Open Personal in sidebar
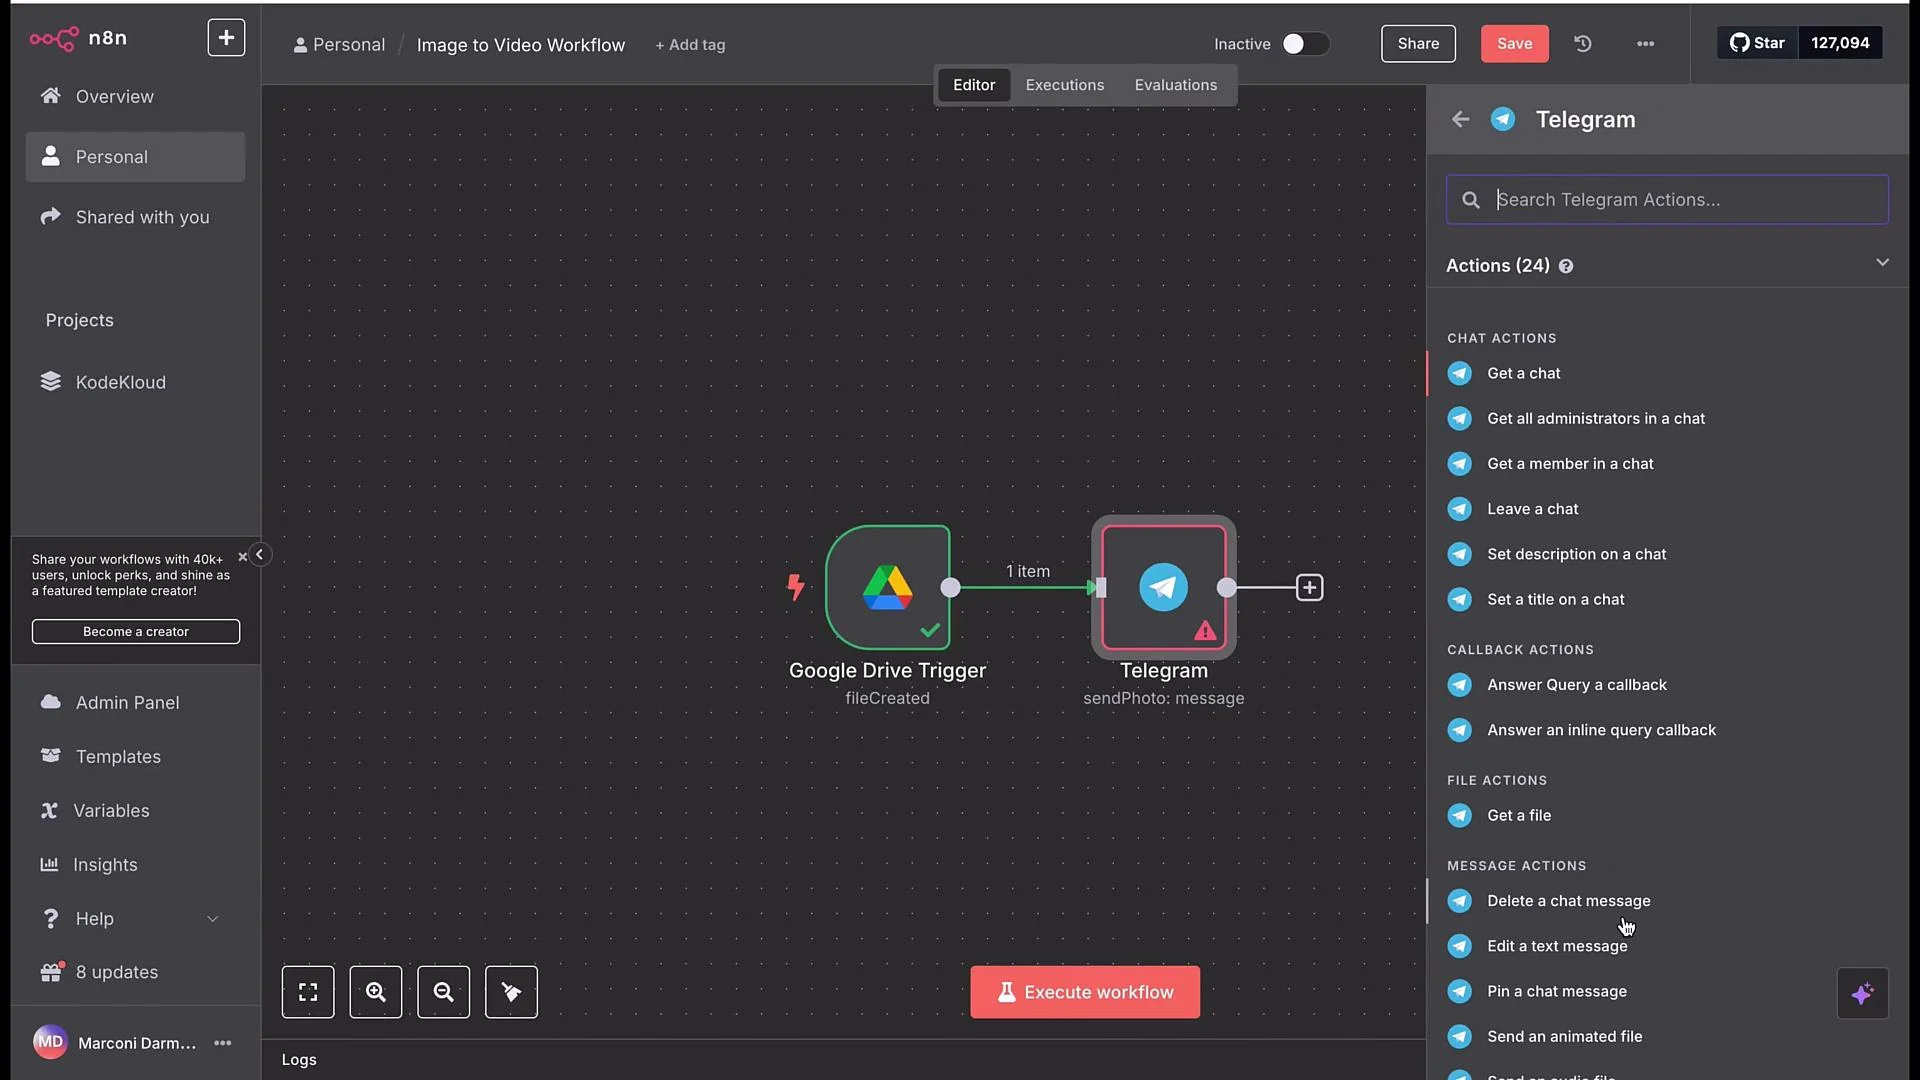 coord(135,157)
